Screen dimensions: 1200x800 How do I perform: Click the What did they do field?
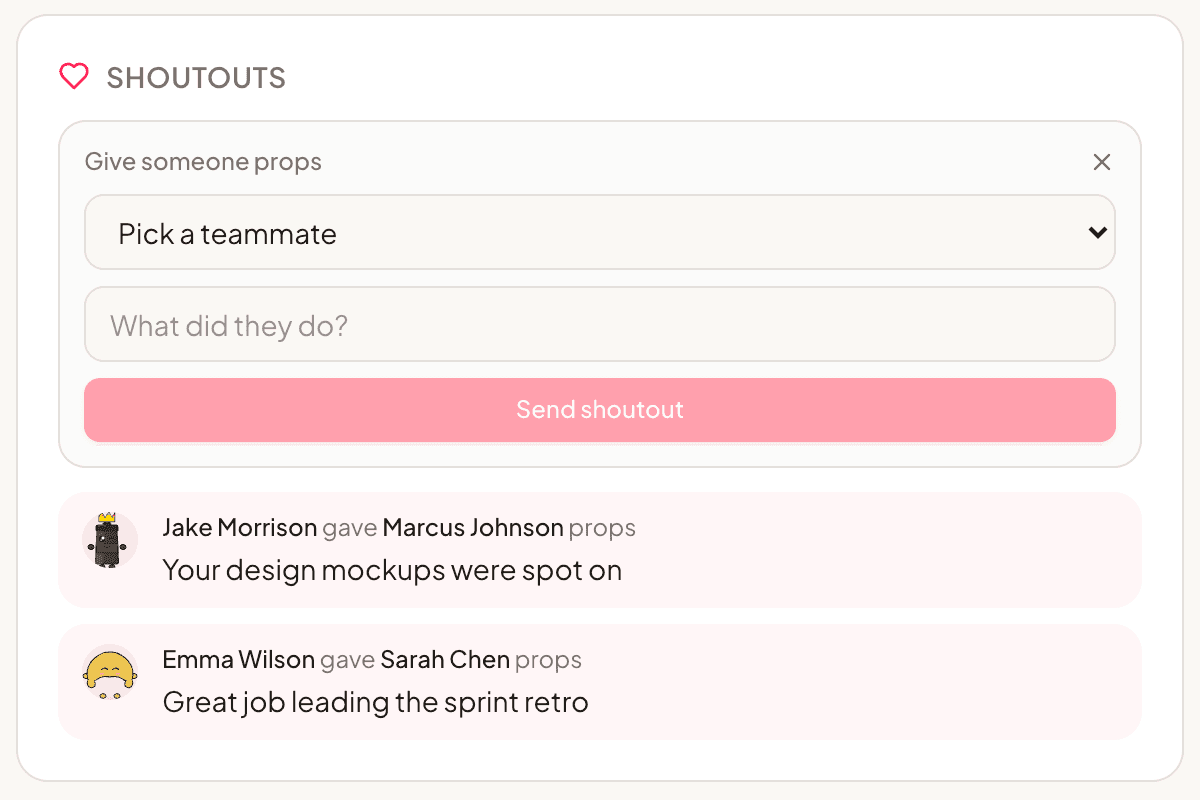pos(599,324)
